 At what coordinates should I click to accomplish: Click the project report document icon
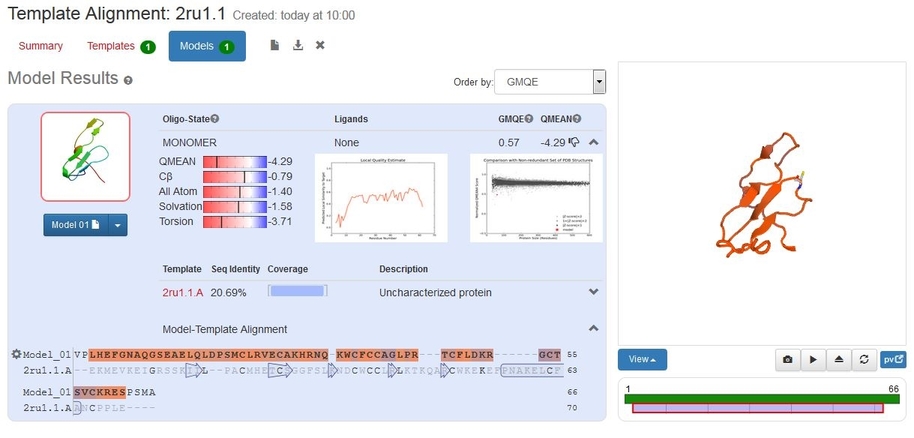click(275, 45)
